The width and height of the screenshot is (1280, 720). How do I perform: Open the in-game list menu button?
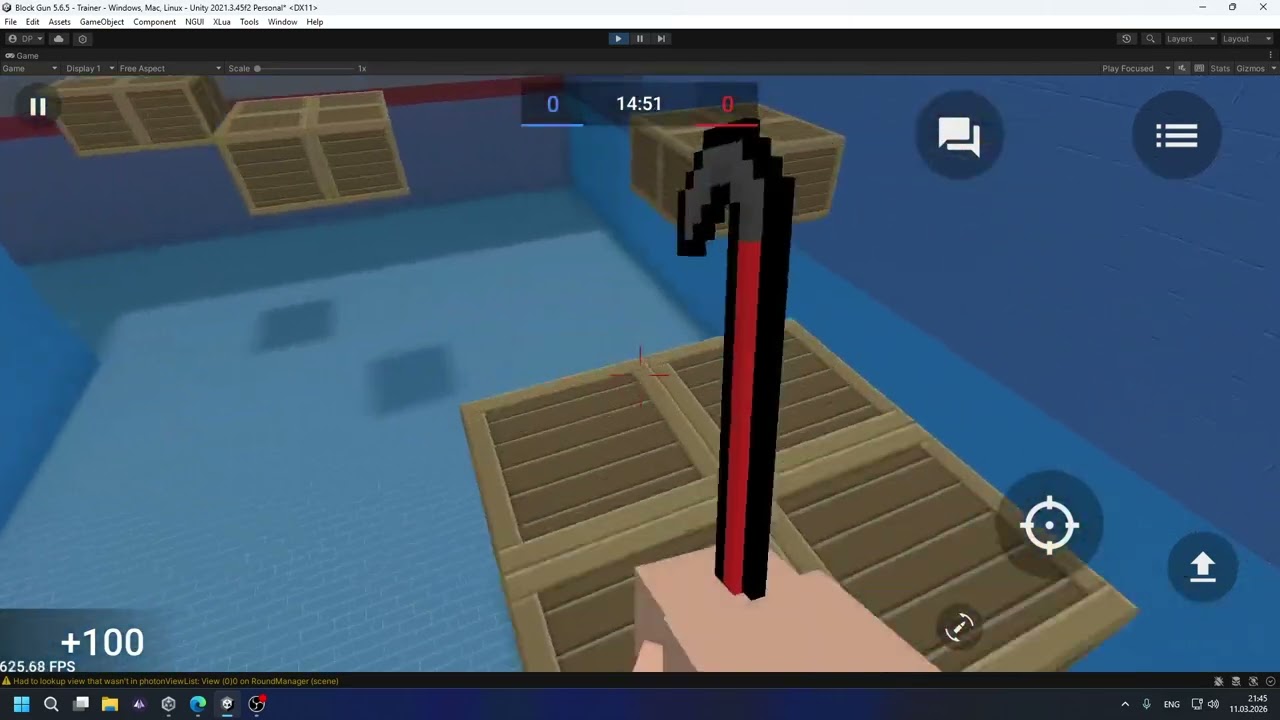coord(1176,136)
